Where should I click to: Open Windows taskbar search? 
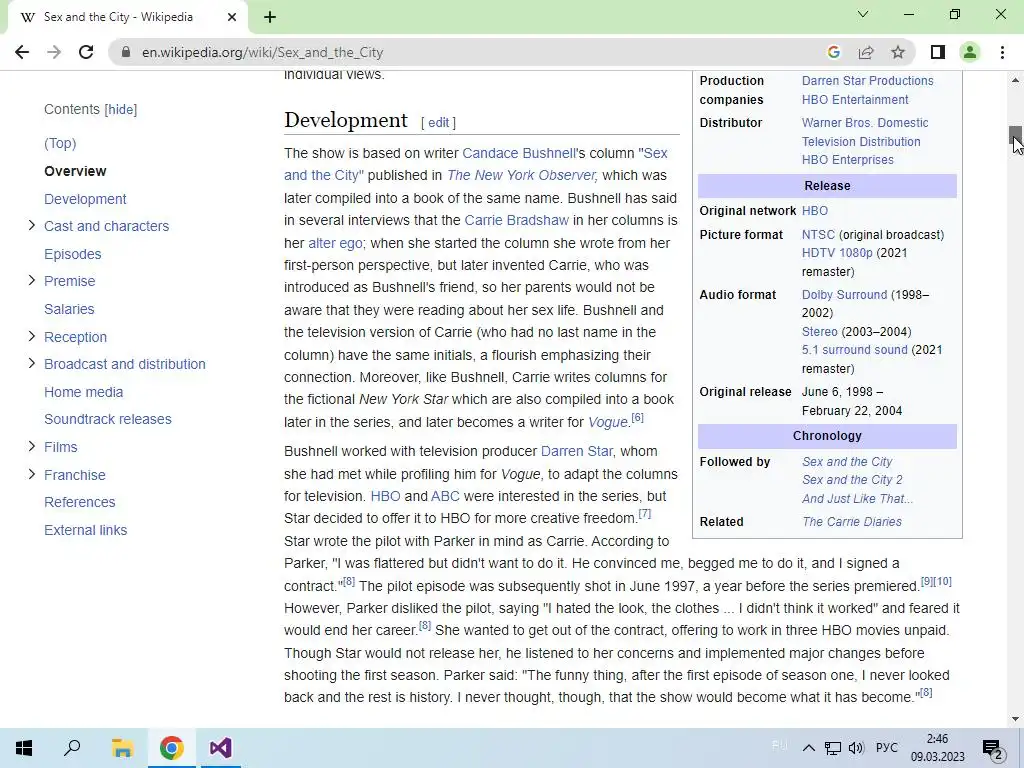72,748
